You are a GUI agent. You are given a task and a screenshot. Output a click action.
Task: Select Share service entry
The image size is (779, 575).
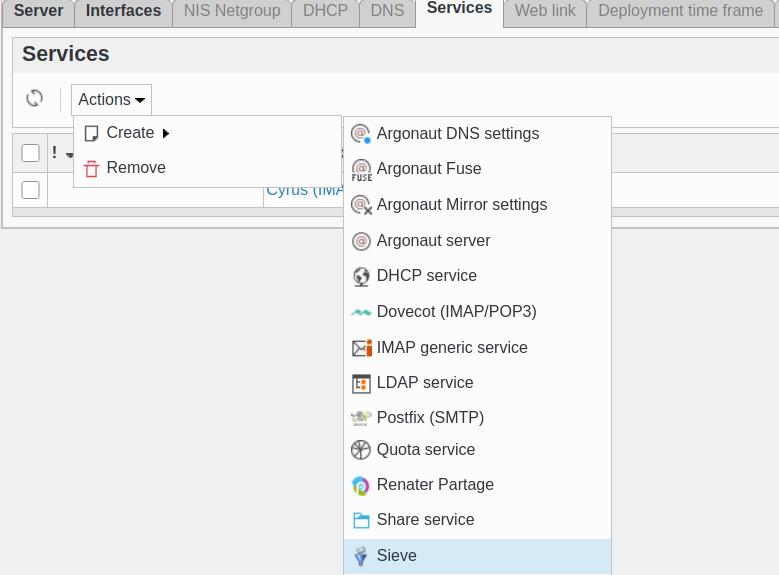pos(477,520)
